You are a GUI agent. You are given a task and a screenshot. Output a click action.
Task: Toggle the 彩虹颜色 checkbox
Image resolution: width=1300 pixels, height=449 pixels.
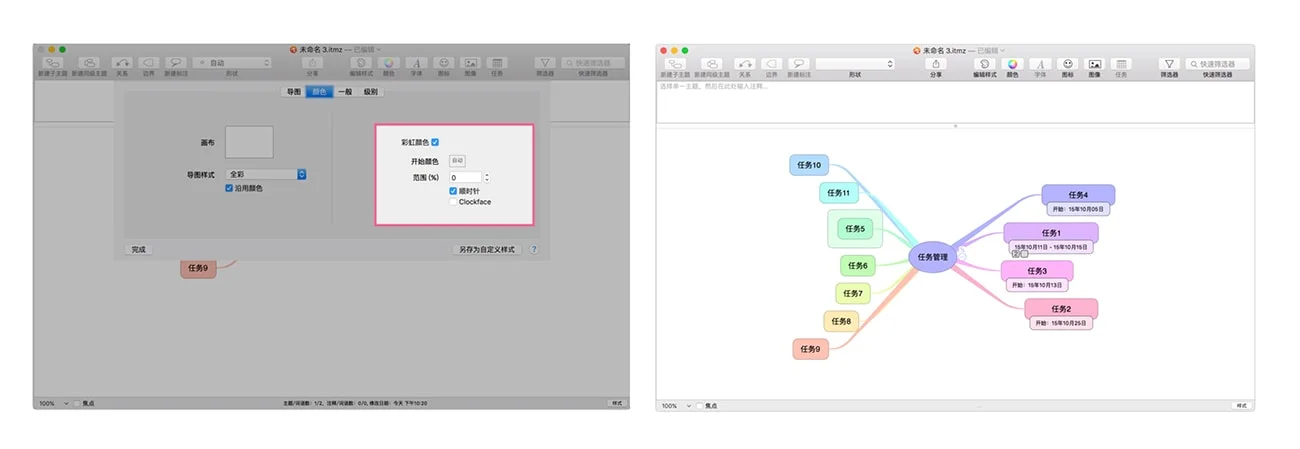(x=435, y=142)
